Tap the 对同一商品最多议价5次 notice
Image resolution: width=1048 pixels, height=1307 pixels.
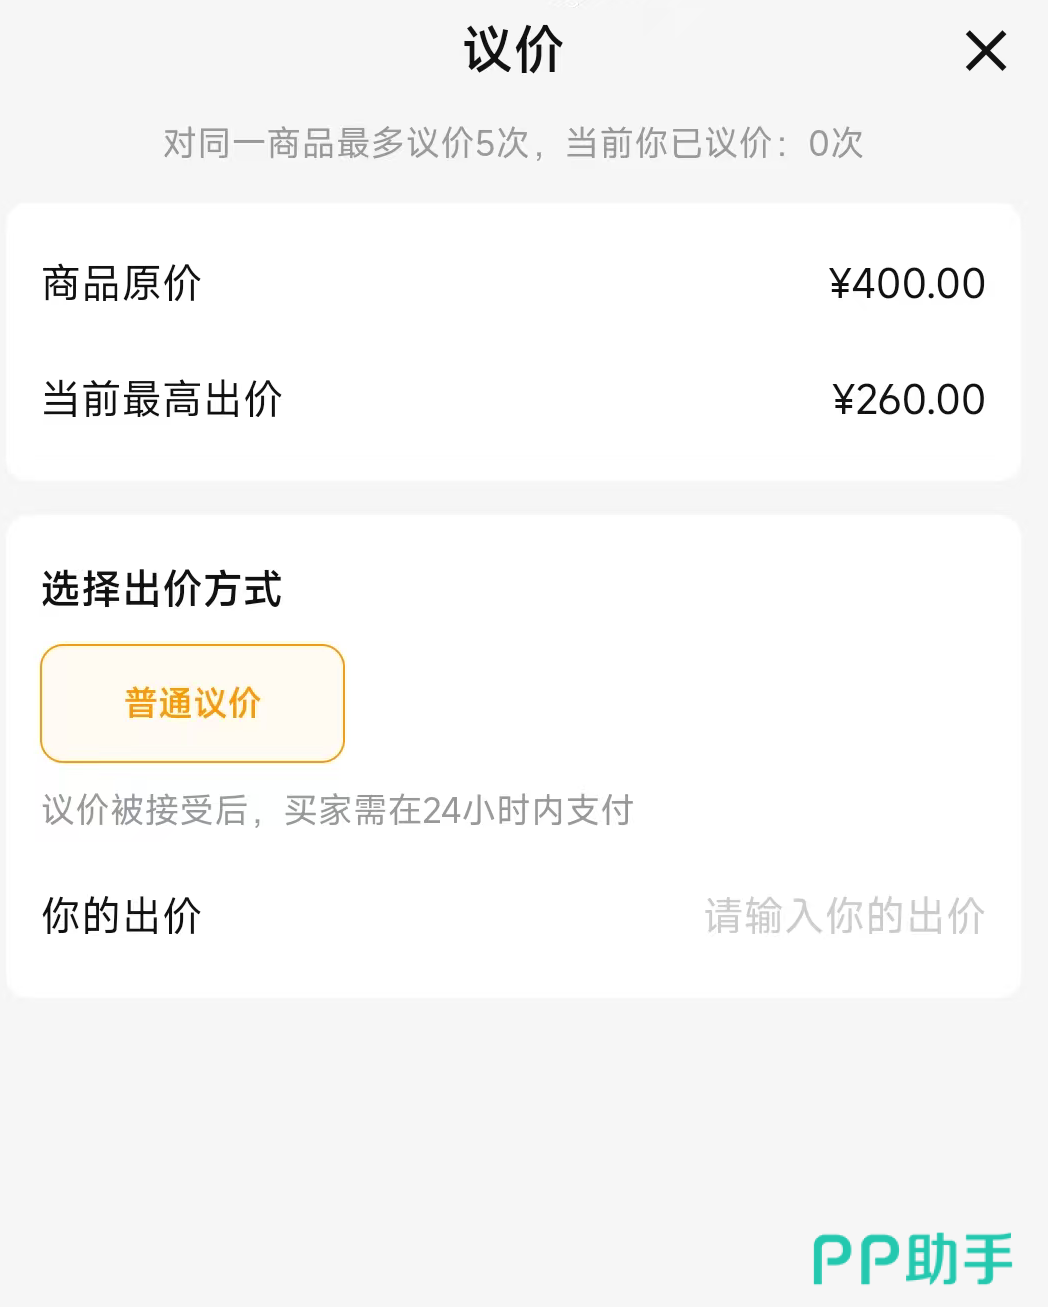tap(346, 144)
